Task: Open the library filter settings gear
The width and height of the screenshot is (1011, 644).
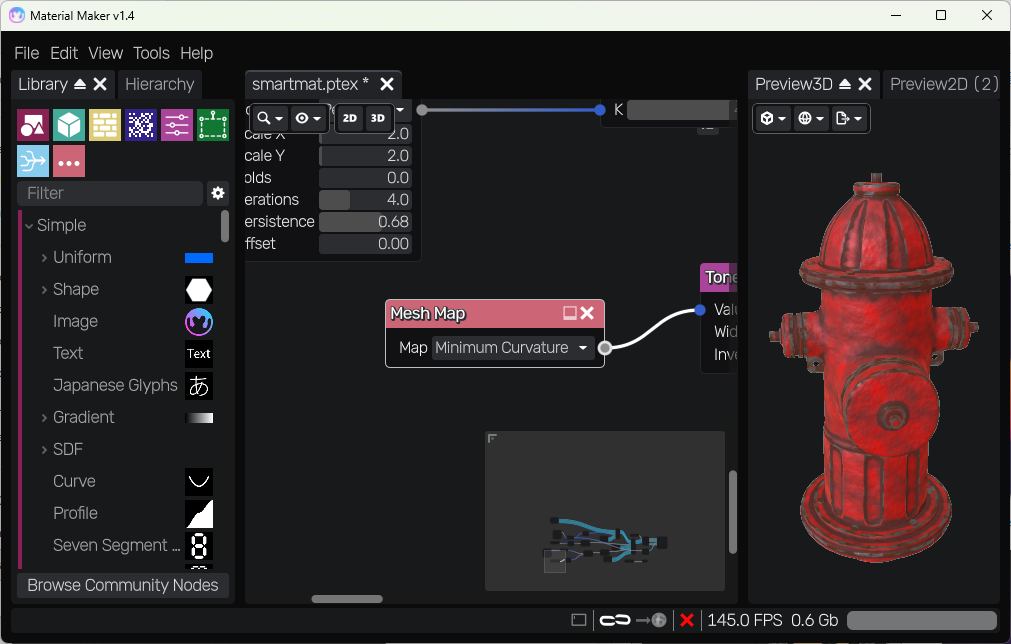Action: (x=218, y=193)
